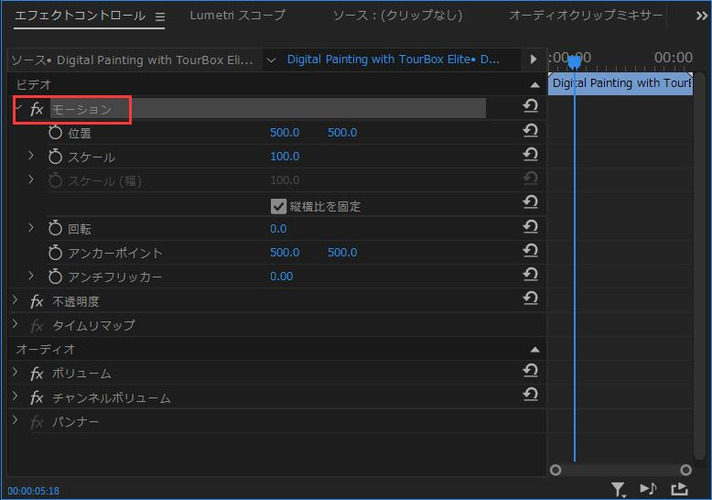
Task: Select the エフェクトコントロール tab
Action: point(80,15)
